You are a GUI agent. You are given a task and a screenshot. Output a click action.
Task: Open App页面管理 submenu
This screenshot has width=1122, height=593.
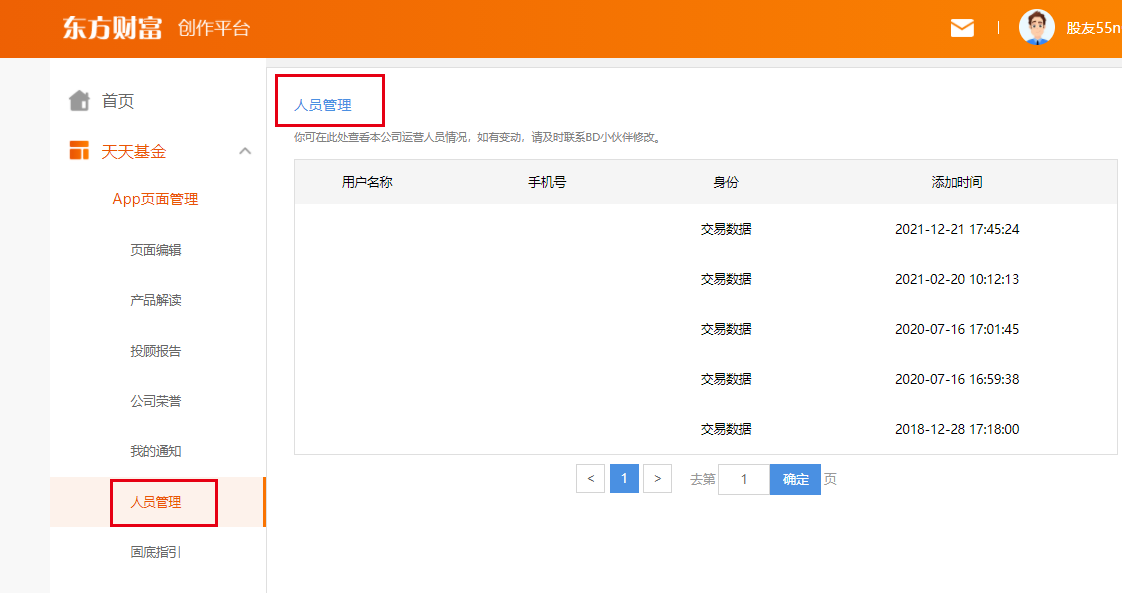coord(155,200)
